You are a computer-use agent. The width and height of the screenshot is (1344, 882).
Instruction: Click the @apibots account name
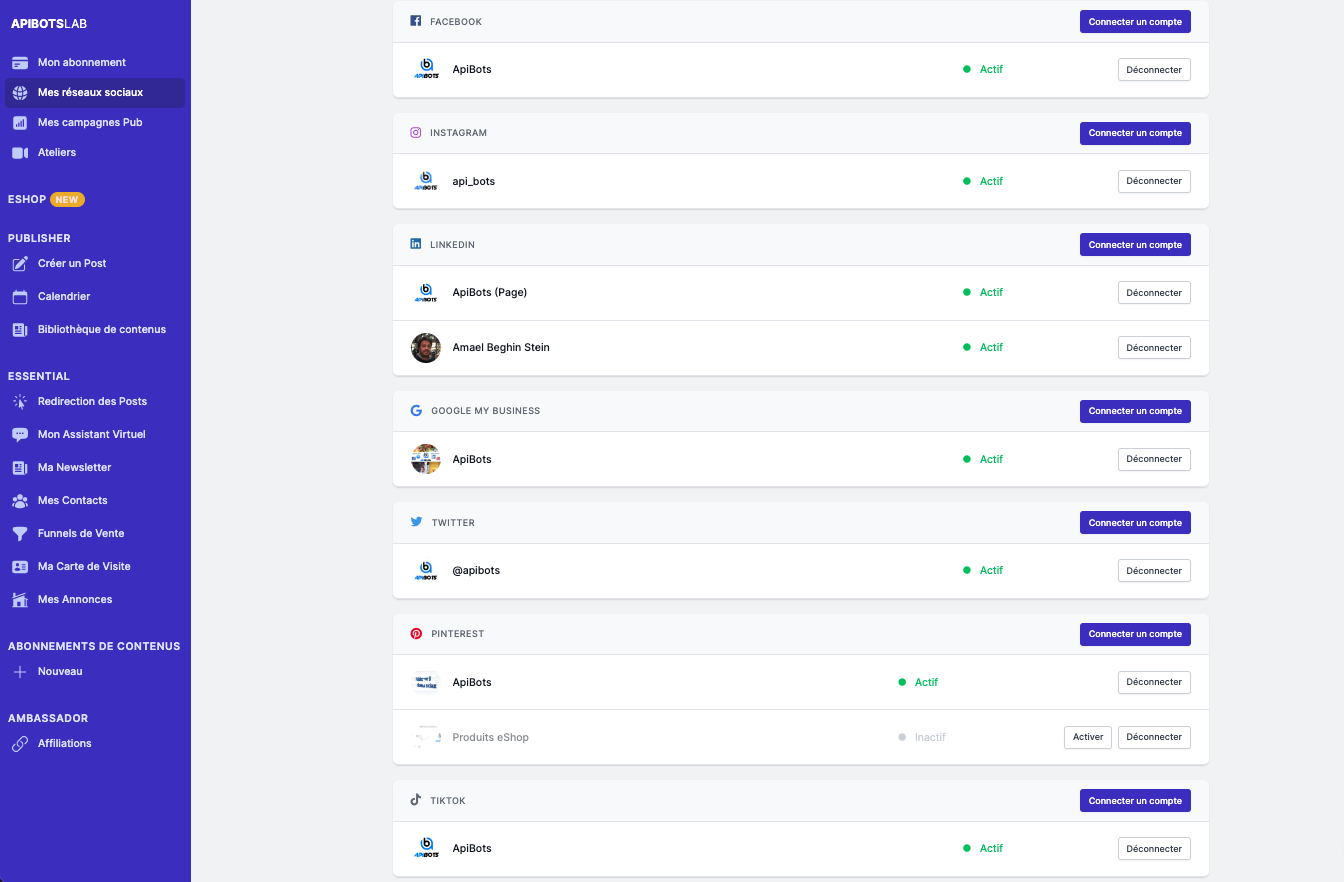click(x=476, y=570)
